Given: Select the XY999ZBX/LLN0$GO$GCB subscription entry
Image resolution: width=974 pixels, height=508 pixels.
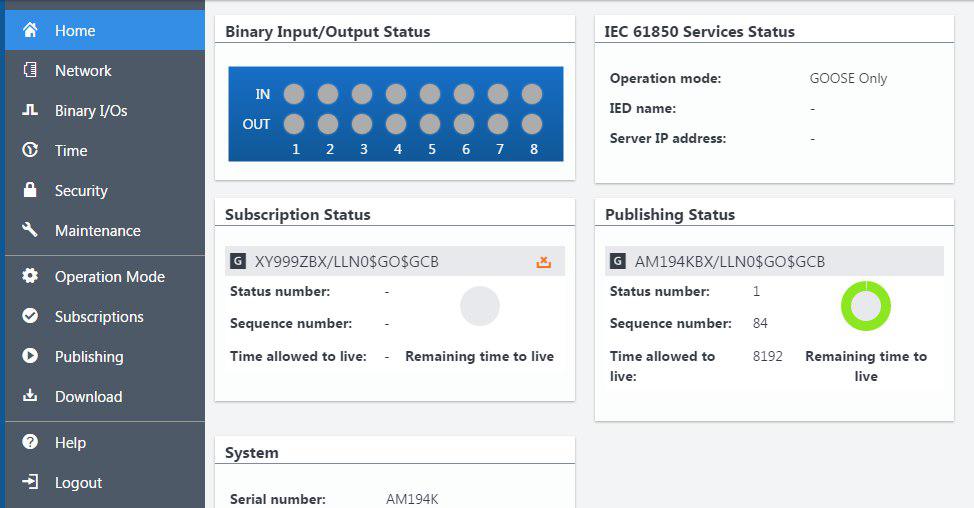Looking at the screenshot, I should click(346, 262).
